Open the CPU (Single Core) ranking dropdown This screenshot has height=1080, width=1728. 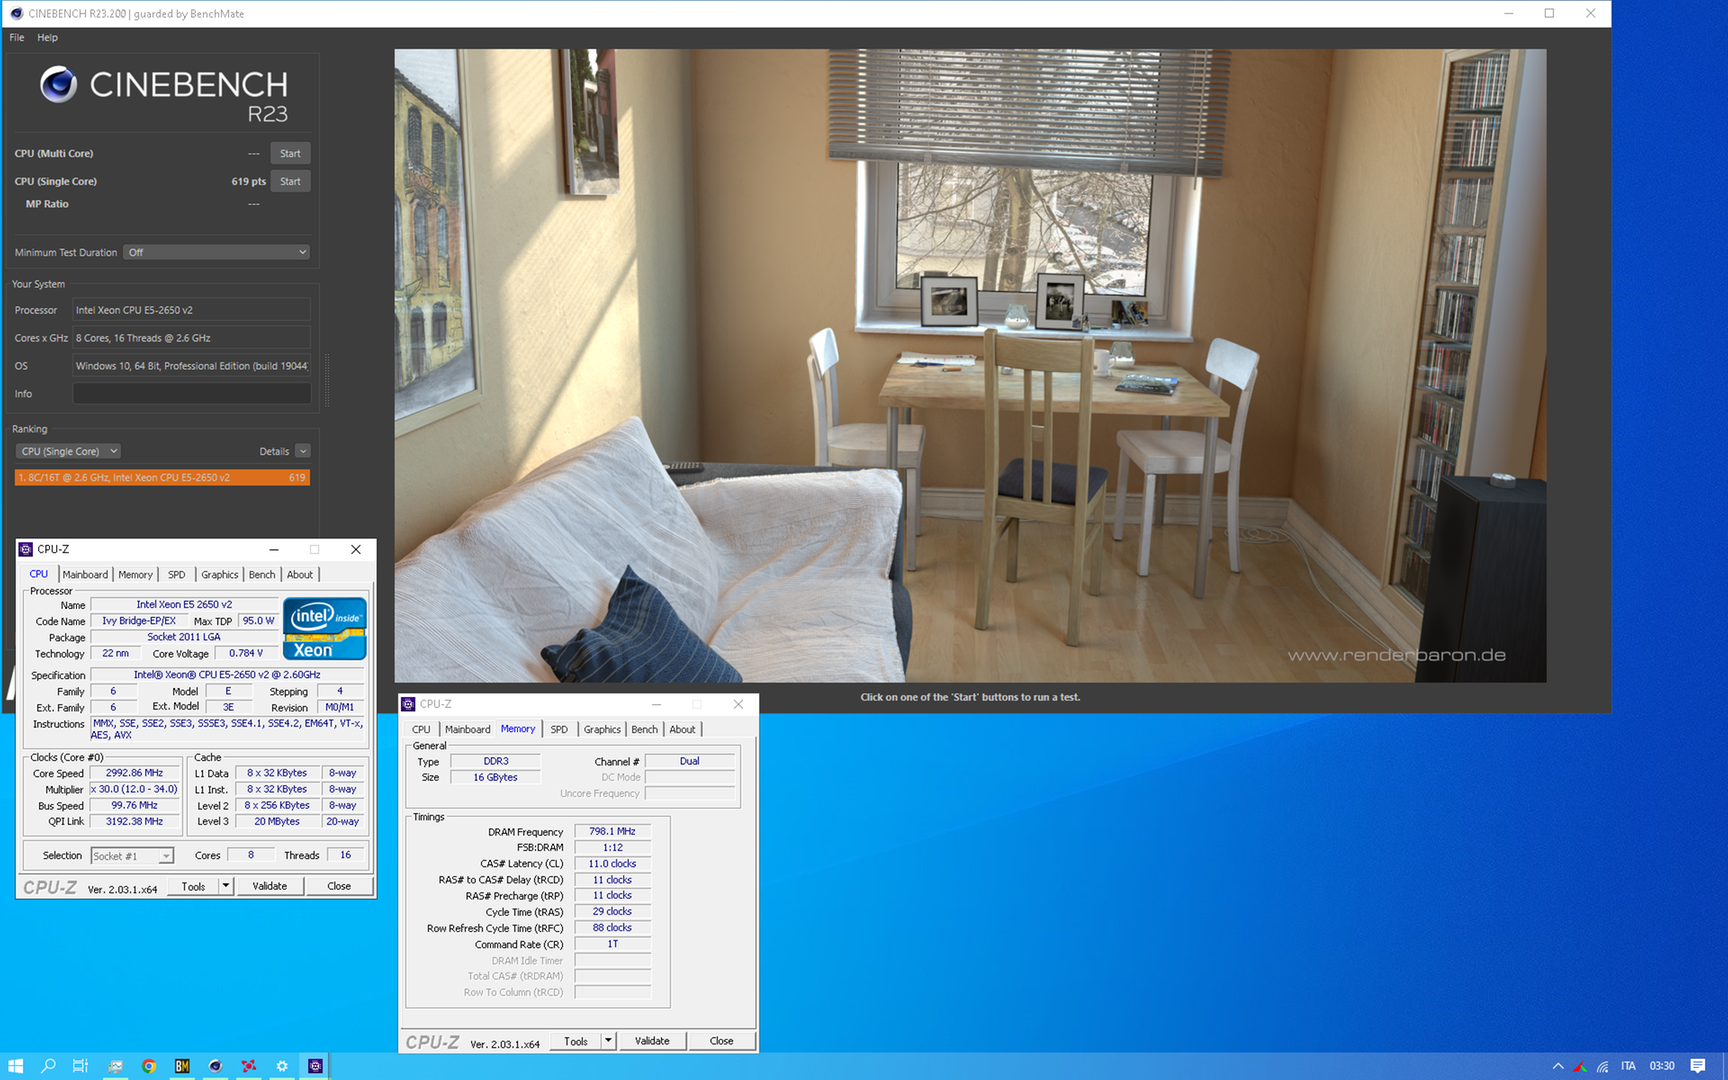68,451
